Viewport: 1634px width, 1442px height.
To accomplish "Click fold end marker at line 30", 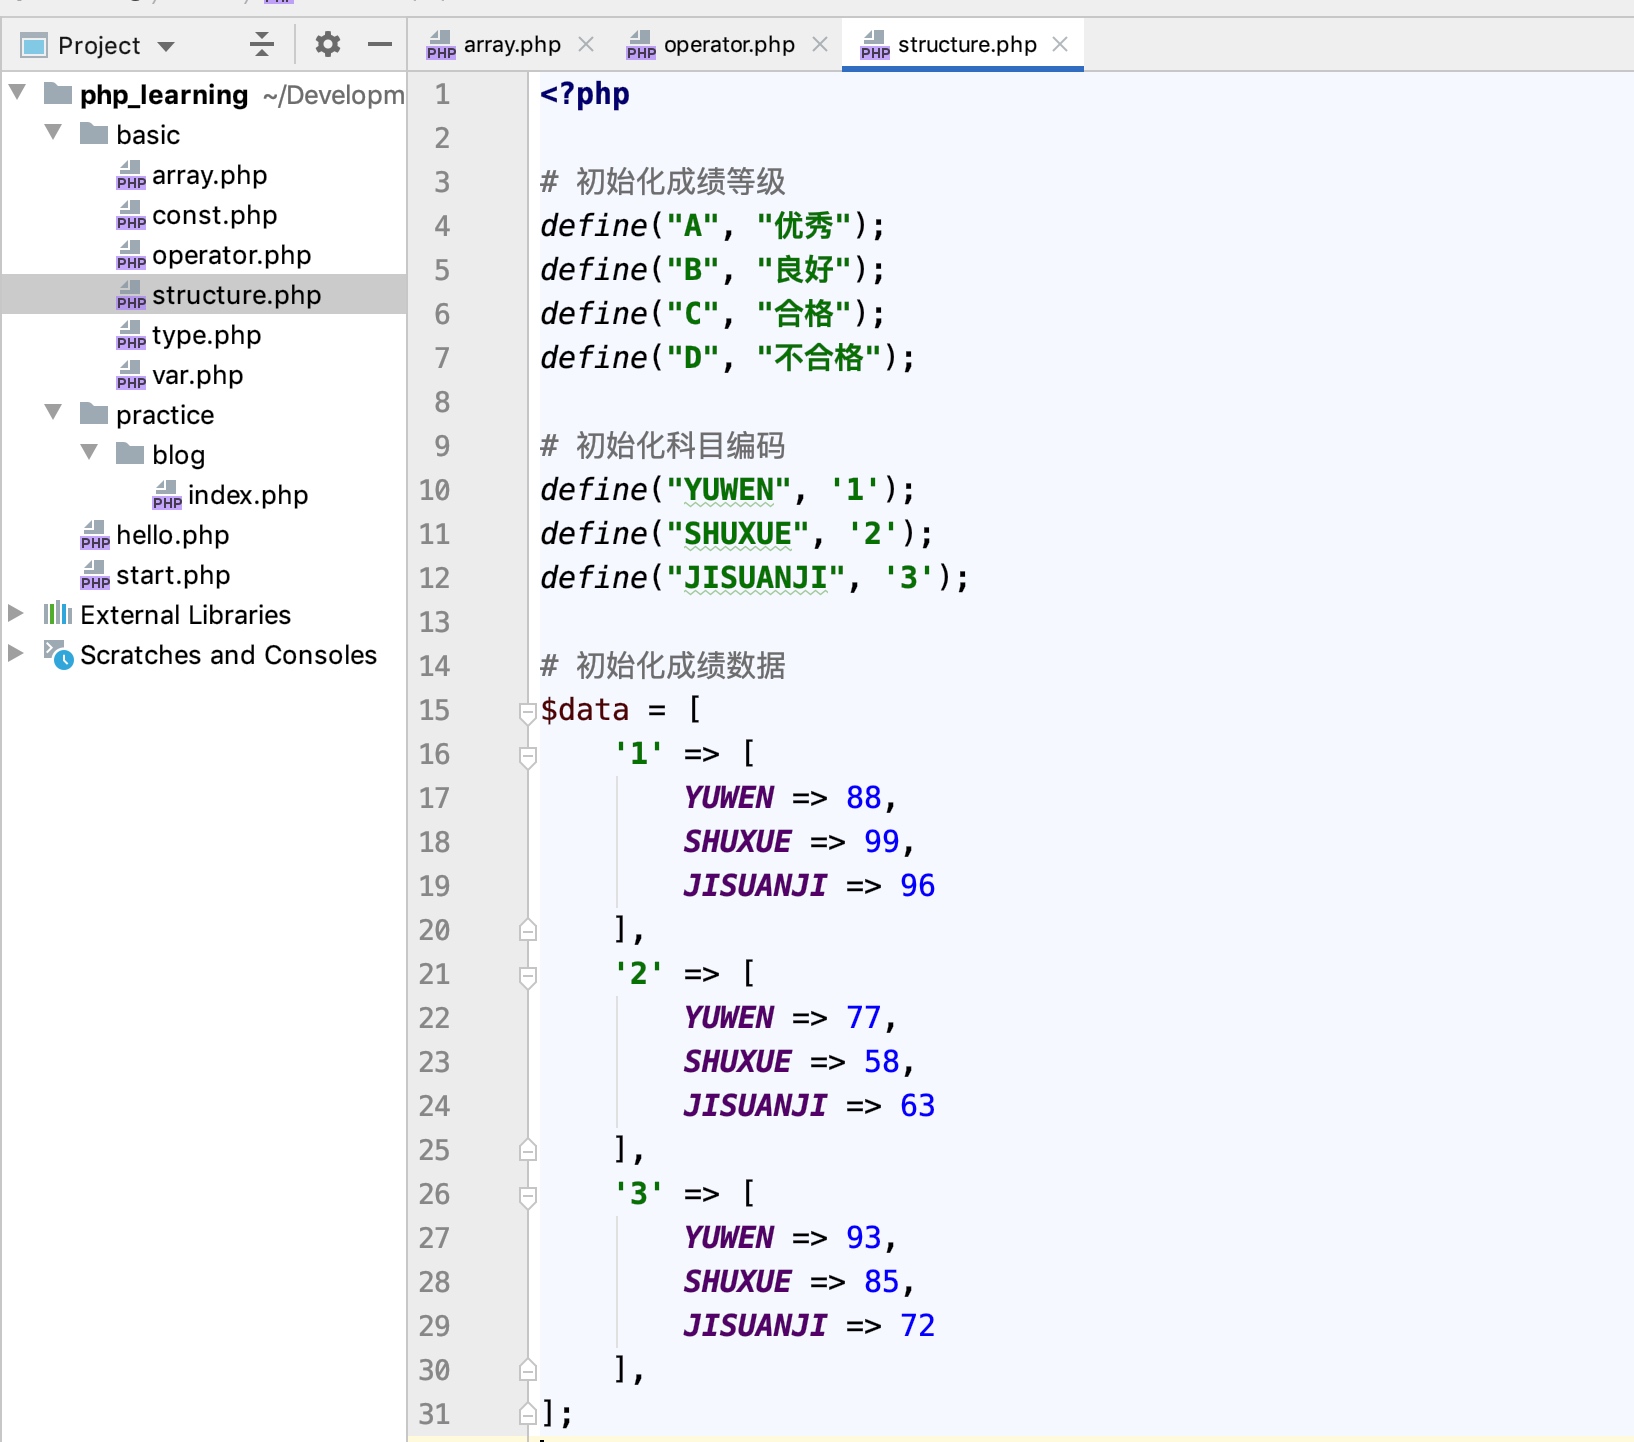I will (x=528, y=1370).
